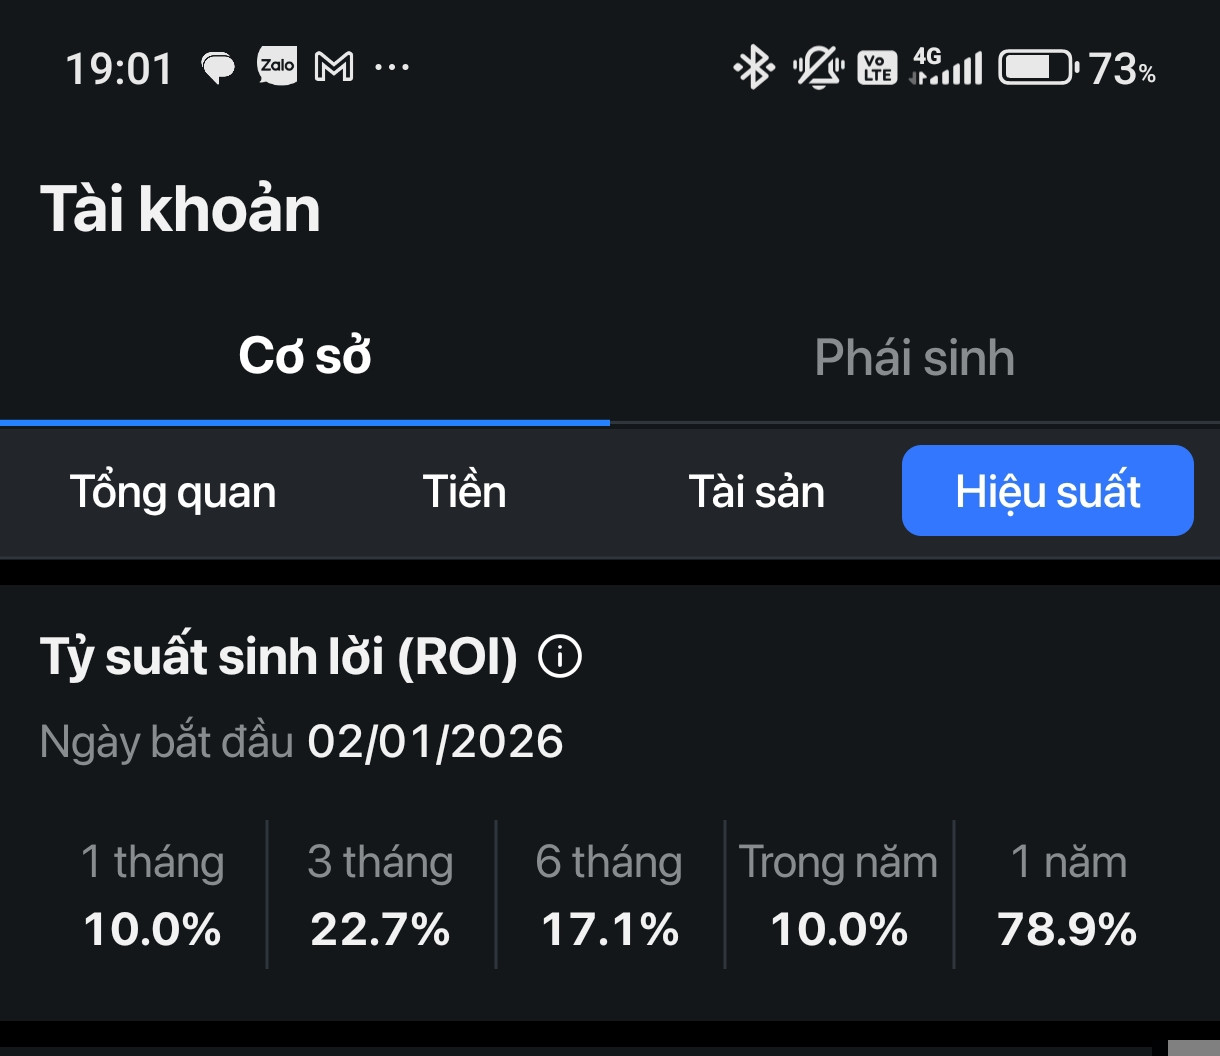Select the 1 năm ROI period

(1068, 895)
